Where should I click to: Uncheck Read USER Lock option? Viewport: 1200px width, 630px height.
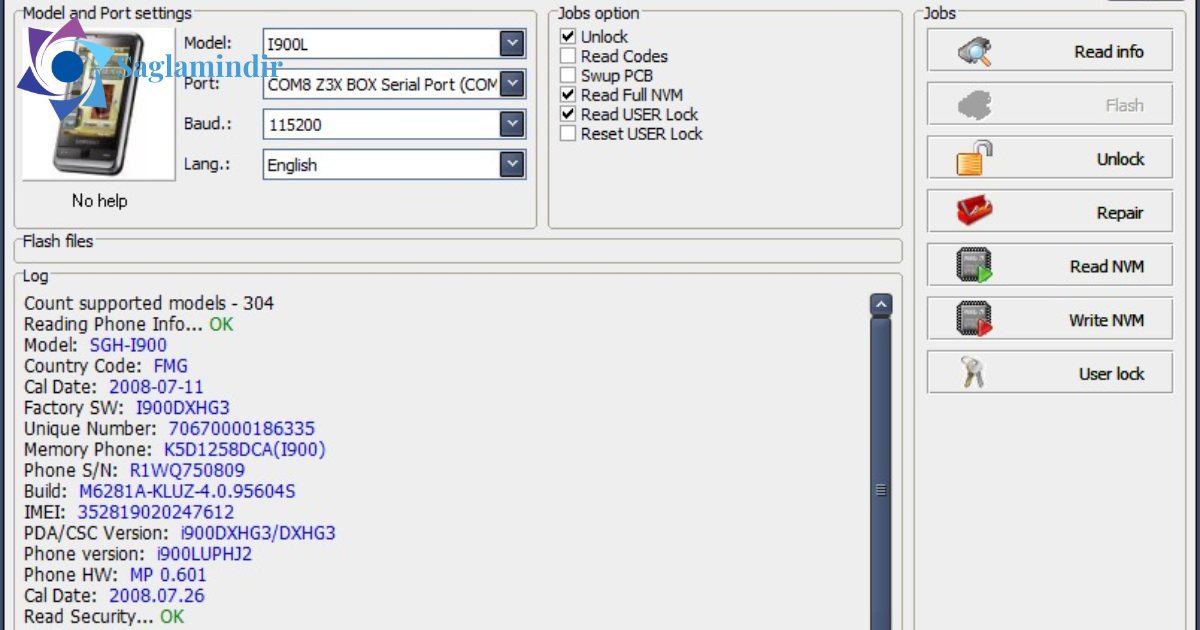point(568,114)
